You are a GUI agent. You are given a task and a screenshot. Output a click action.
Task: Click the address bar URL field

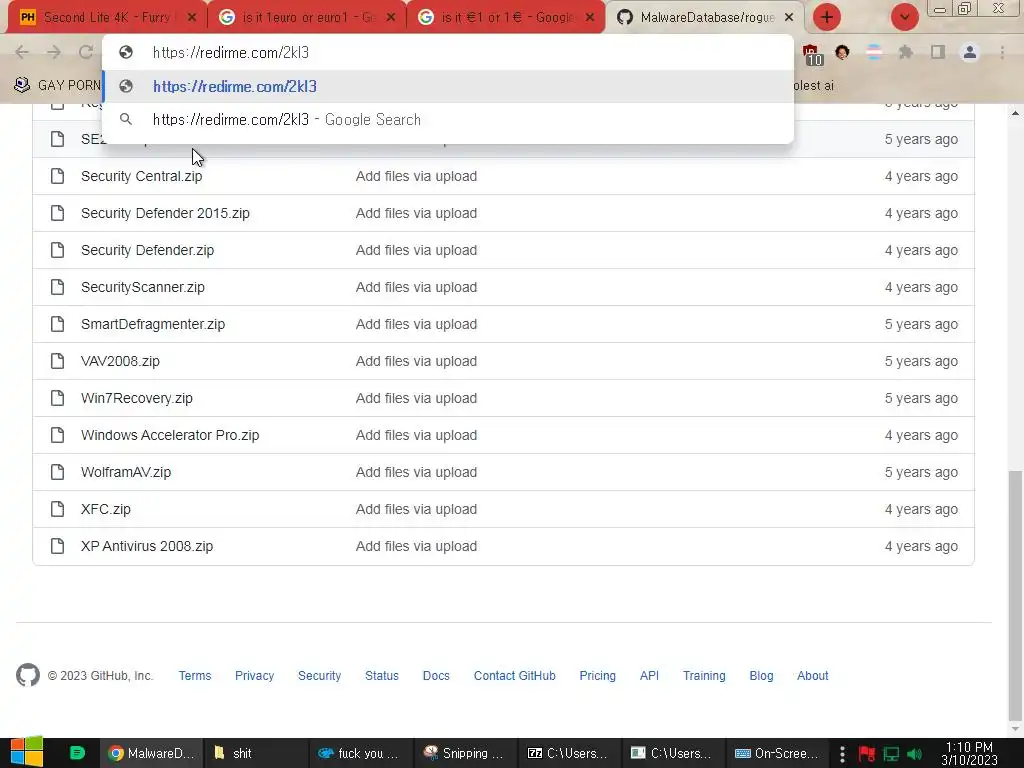click(x=448, y=52)
